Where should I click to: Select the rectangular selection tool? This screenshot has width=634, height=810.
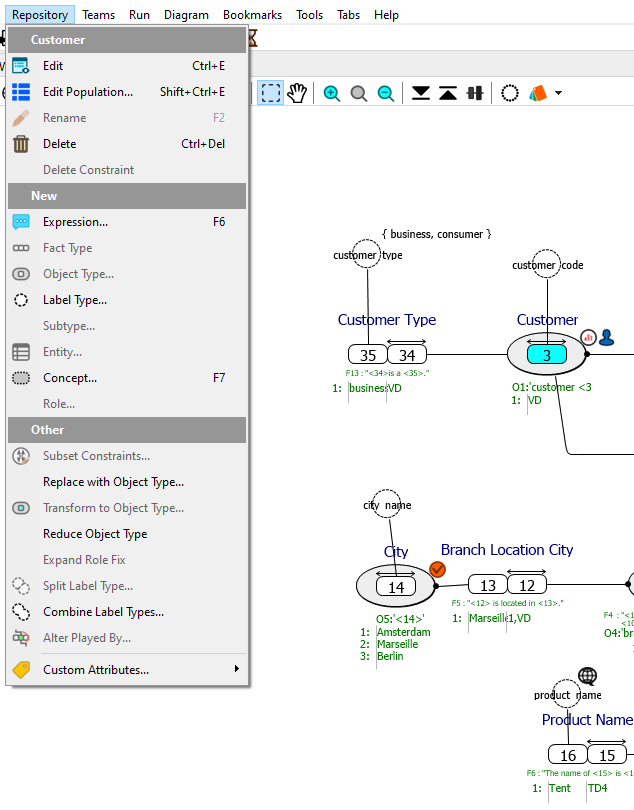270,93
